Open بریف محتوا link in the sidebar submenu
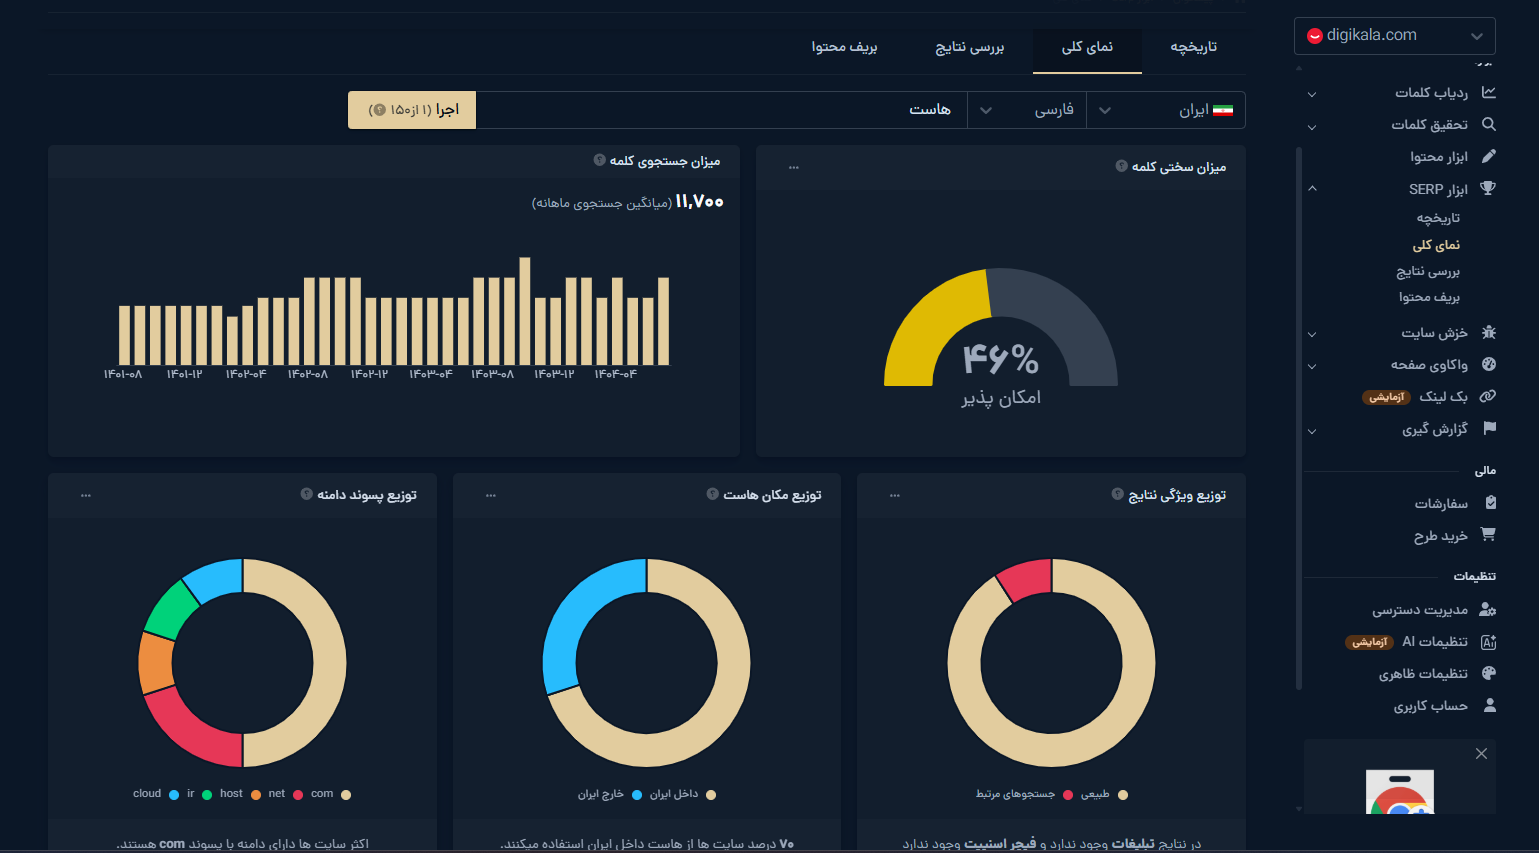Viewport: 1539px width, 853px height. (1429, 297)
